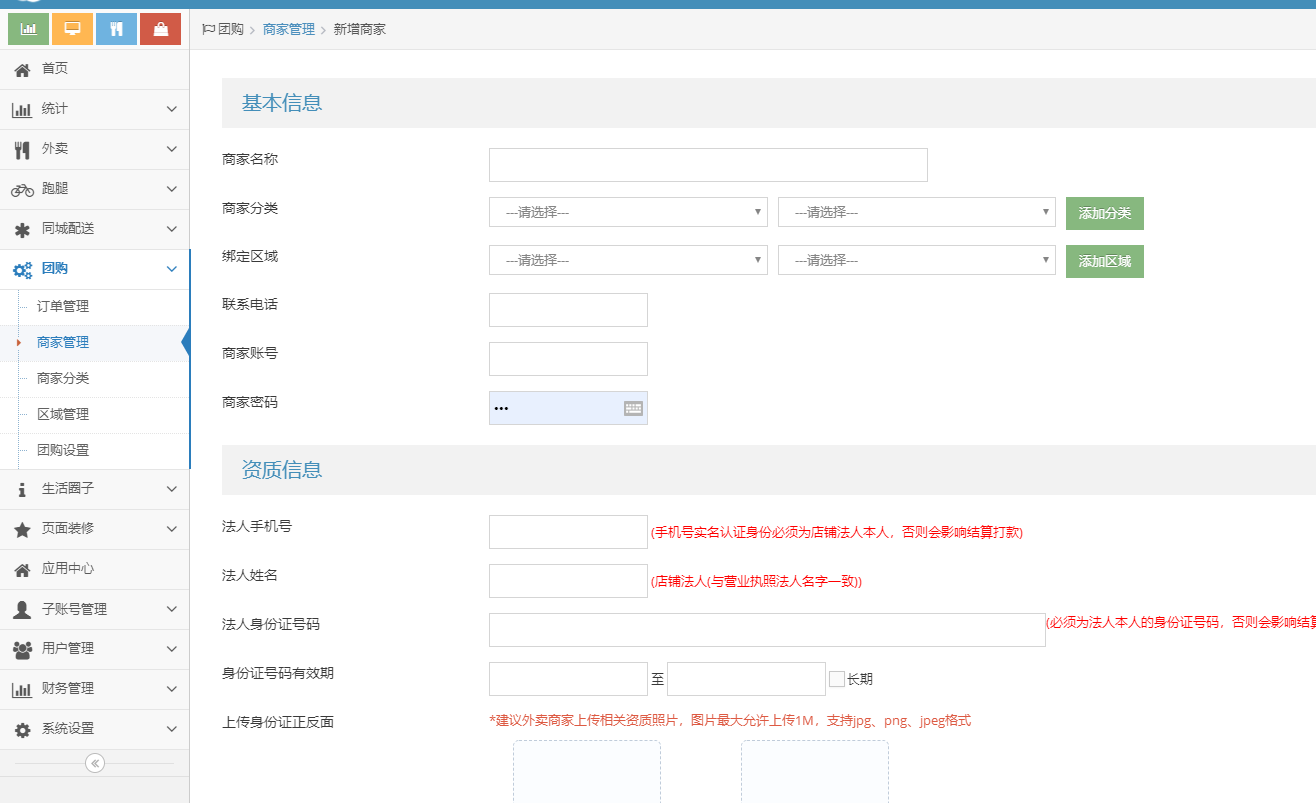The height and width of the screenshot is (803, 1316).
Task: Expand the 外卖 sidebar menu
Action: (x=94, y=149)
